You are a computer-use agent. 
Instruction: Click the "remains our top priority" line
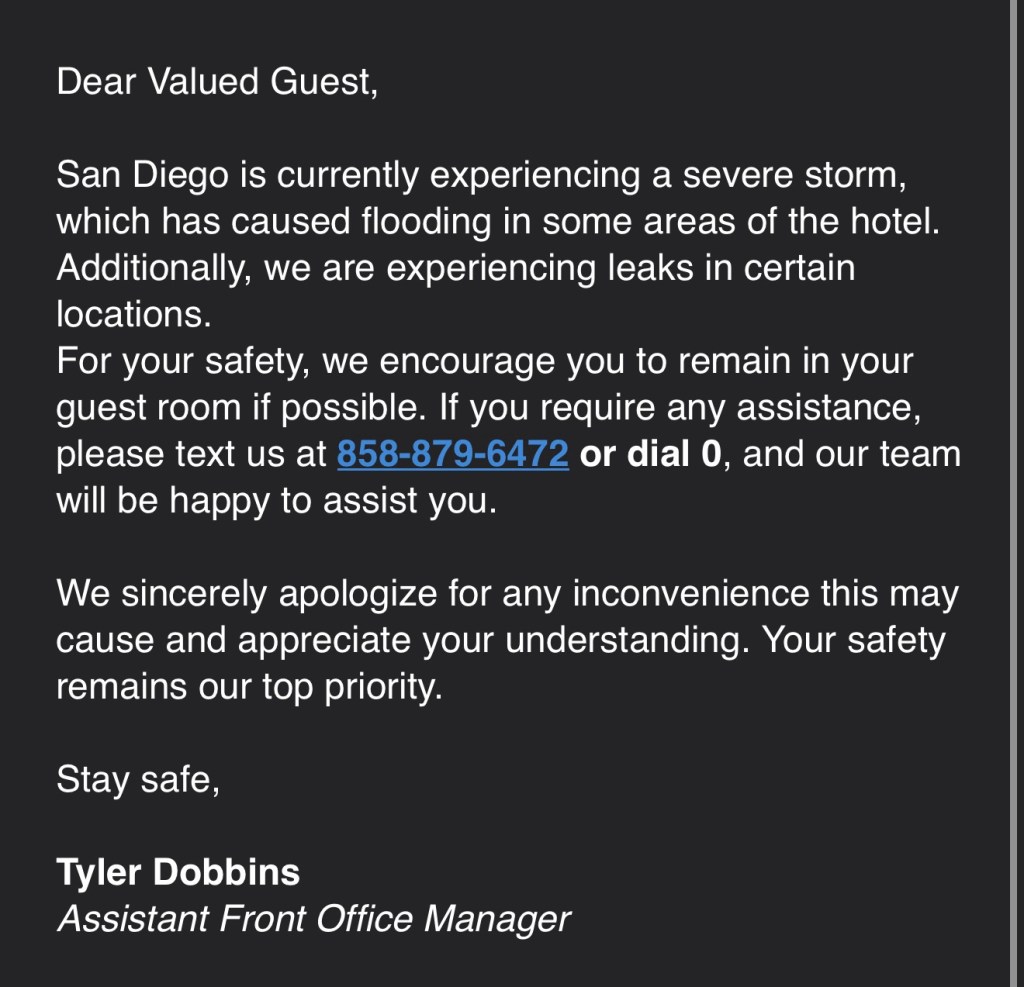(x=249, y=687)
